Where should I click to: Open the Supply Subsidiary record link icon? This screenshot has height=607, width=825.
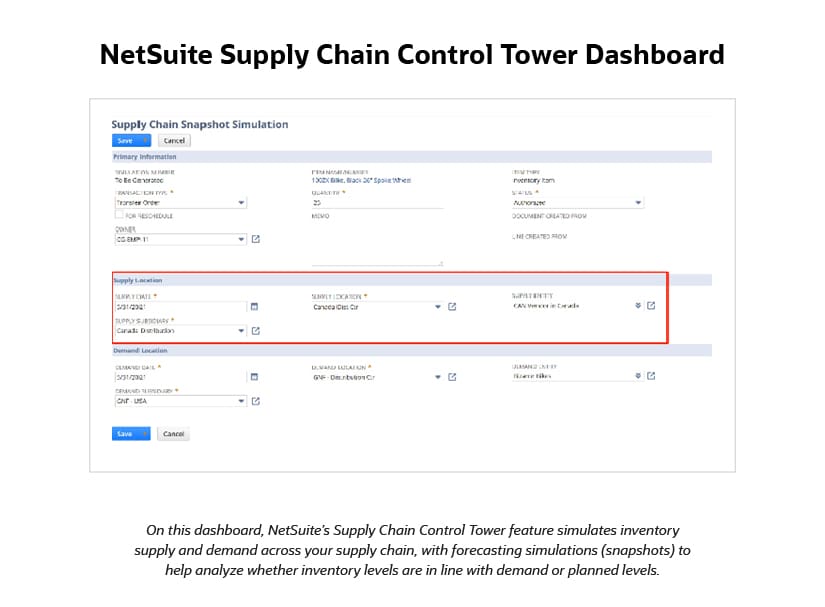[255, 330]
